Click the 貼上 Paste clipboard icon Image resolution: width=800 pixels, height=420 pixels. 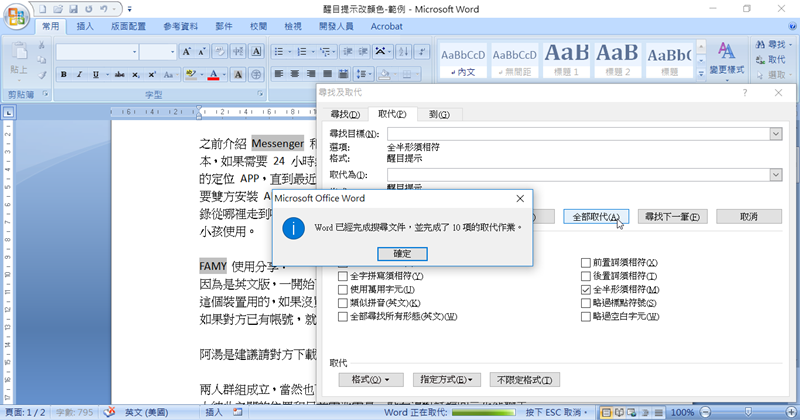(x=20, y=51)
